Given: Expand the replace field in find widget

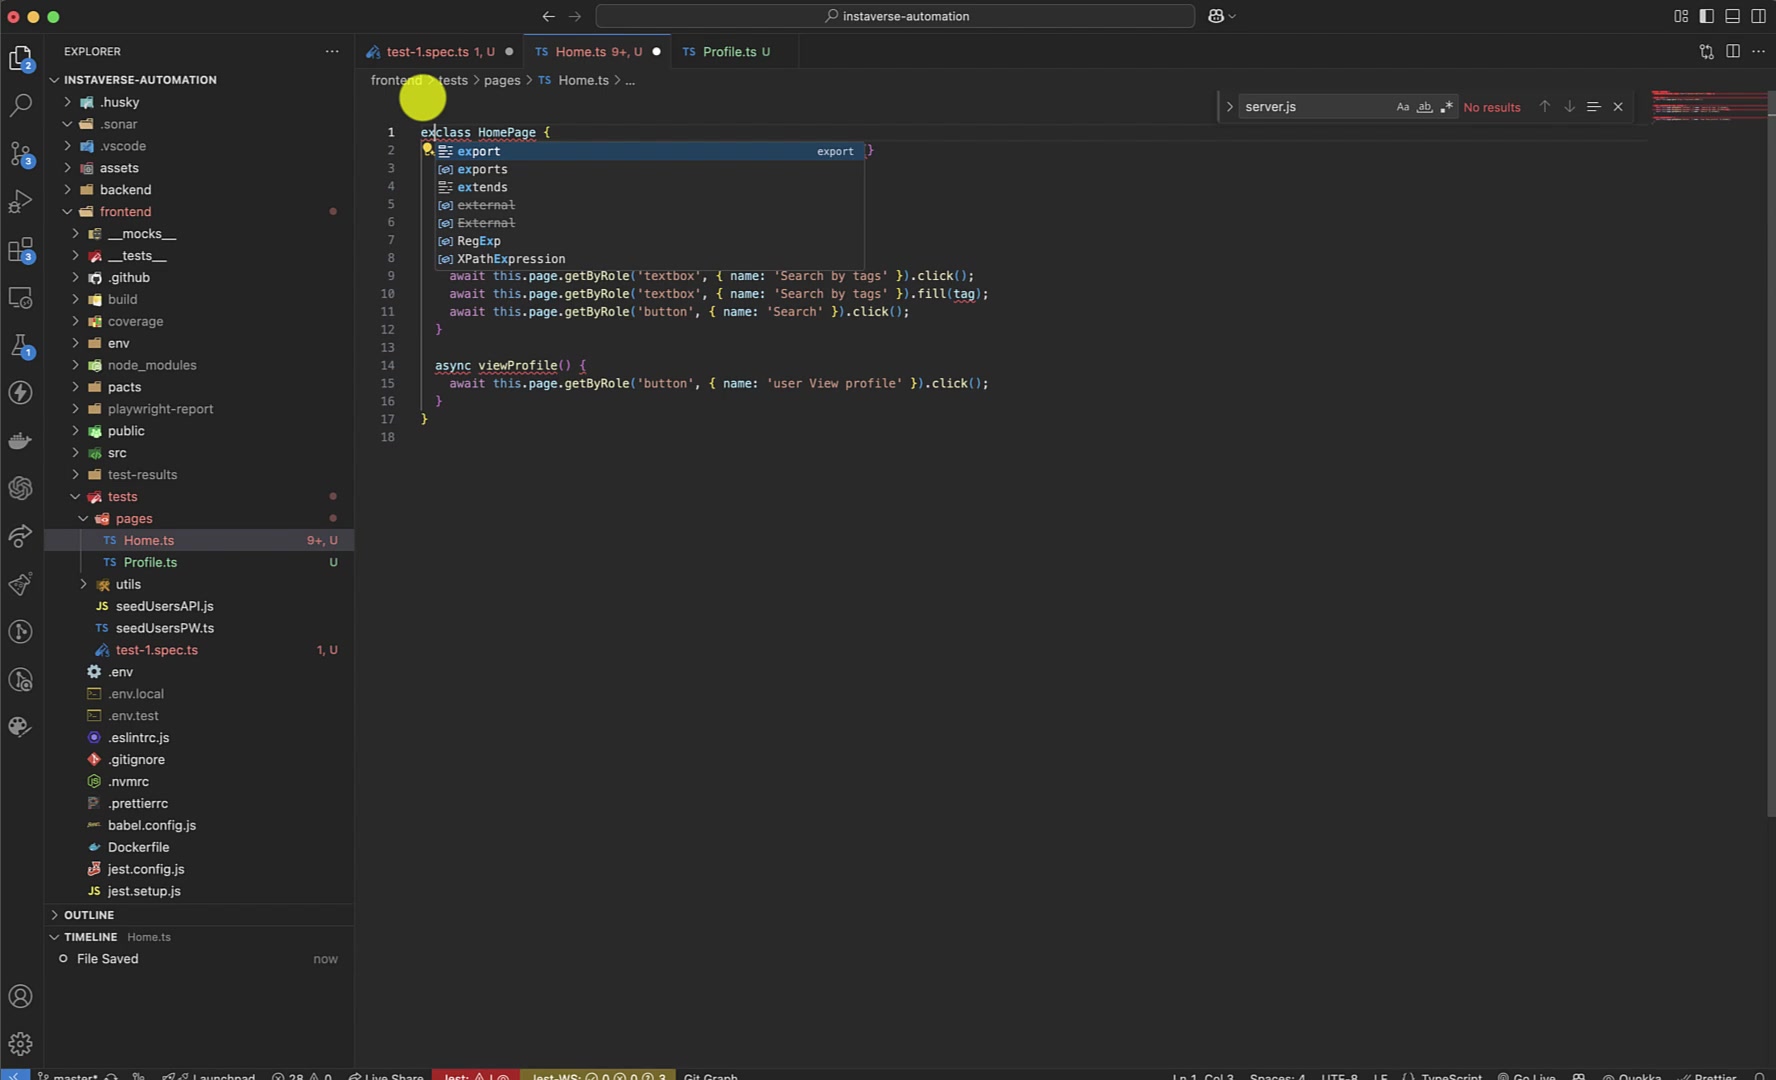Looking at the screenshot, I should (x=1229, y=106).
